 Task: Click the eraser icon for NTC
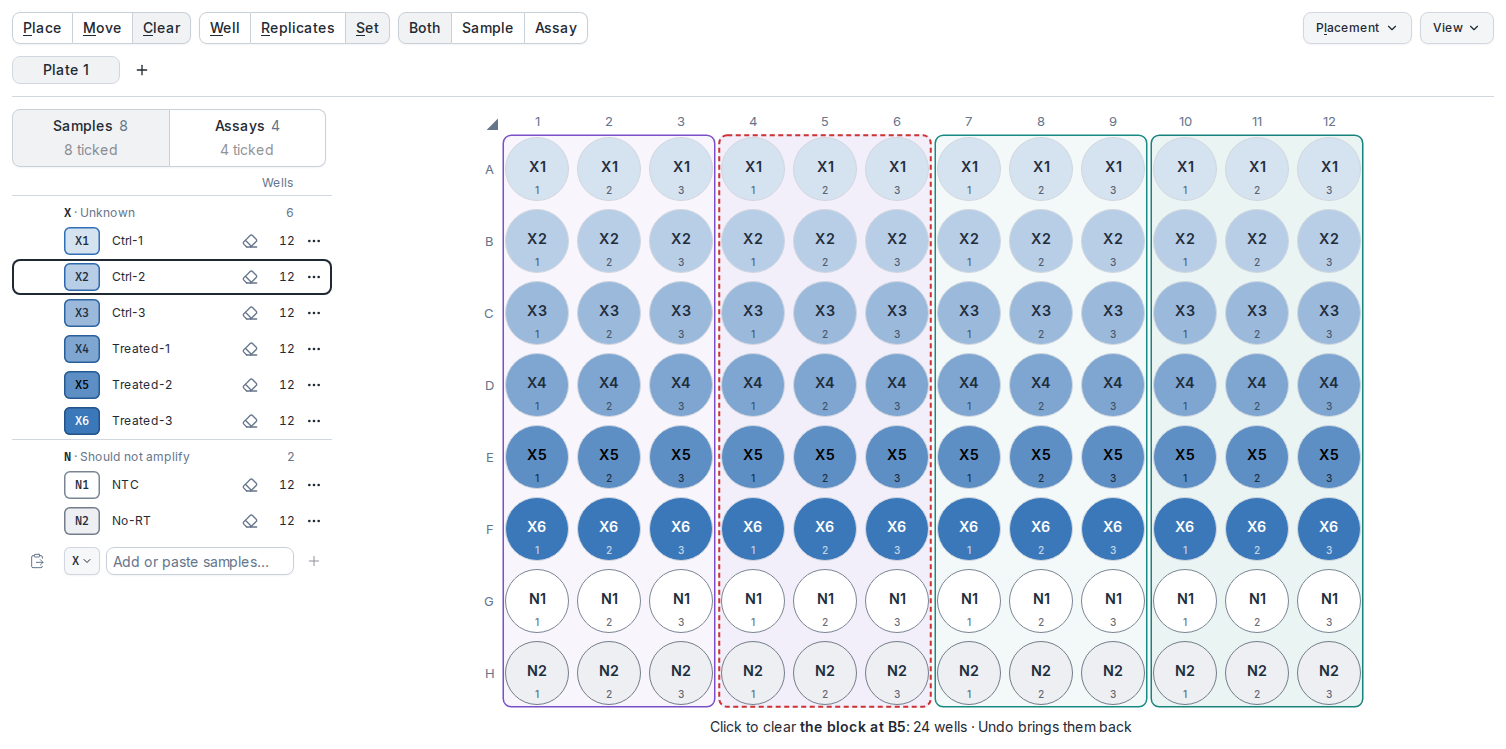click(x=250, y=485)
